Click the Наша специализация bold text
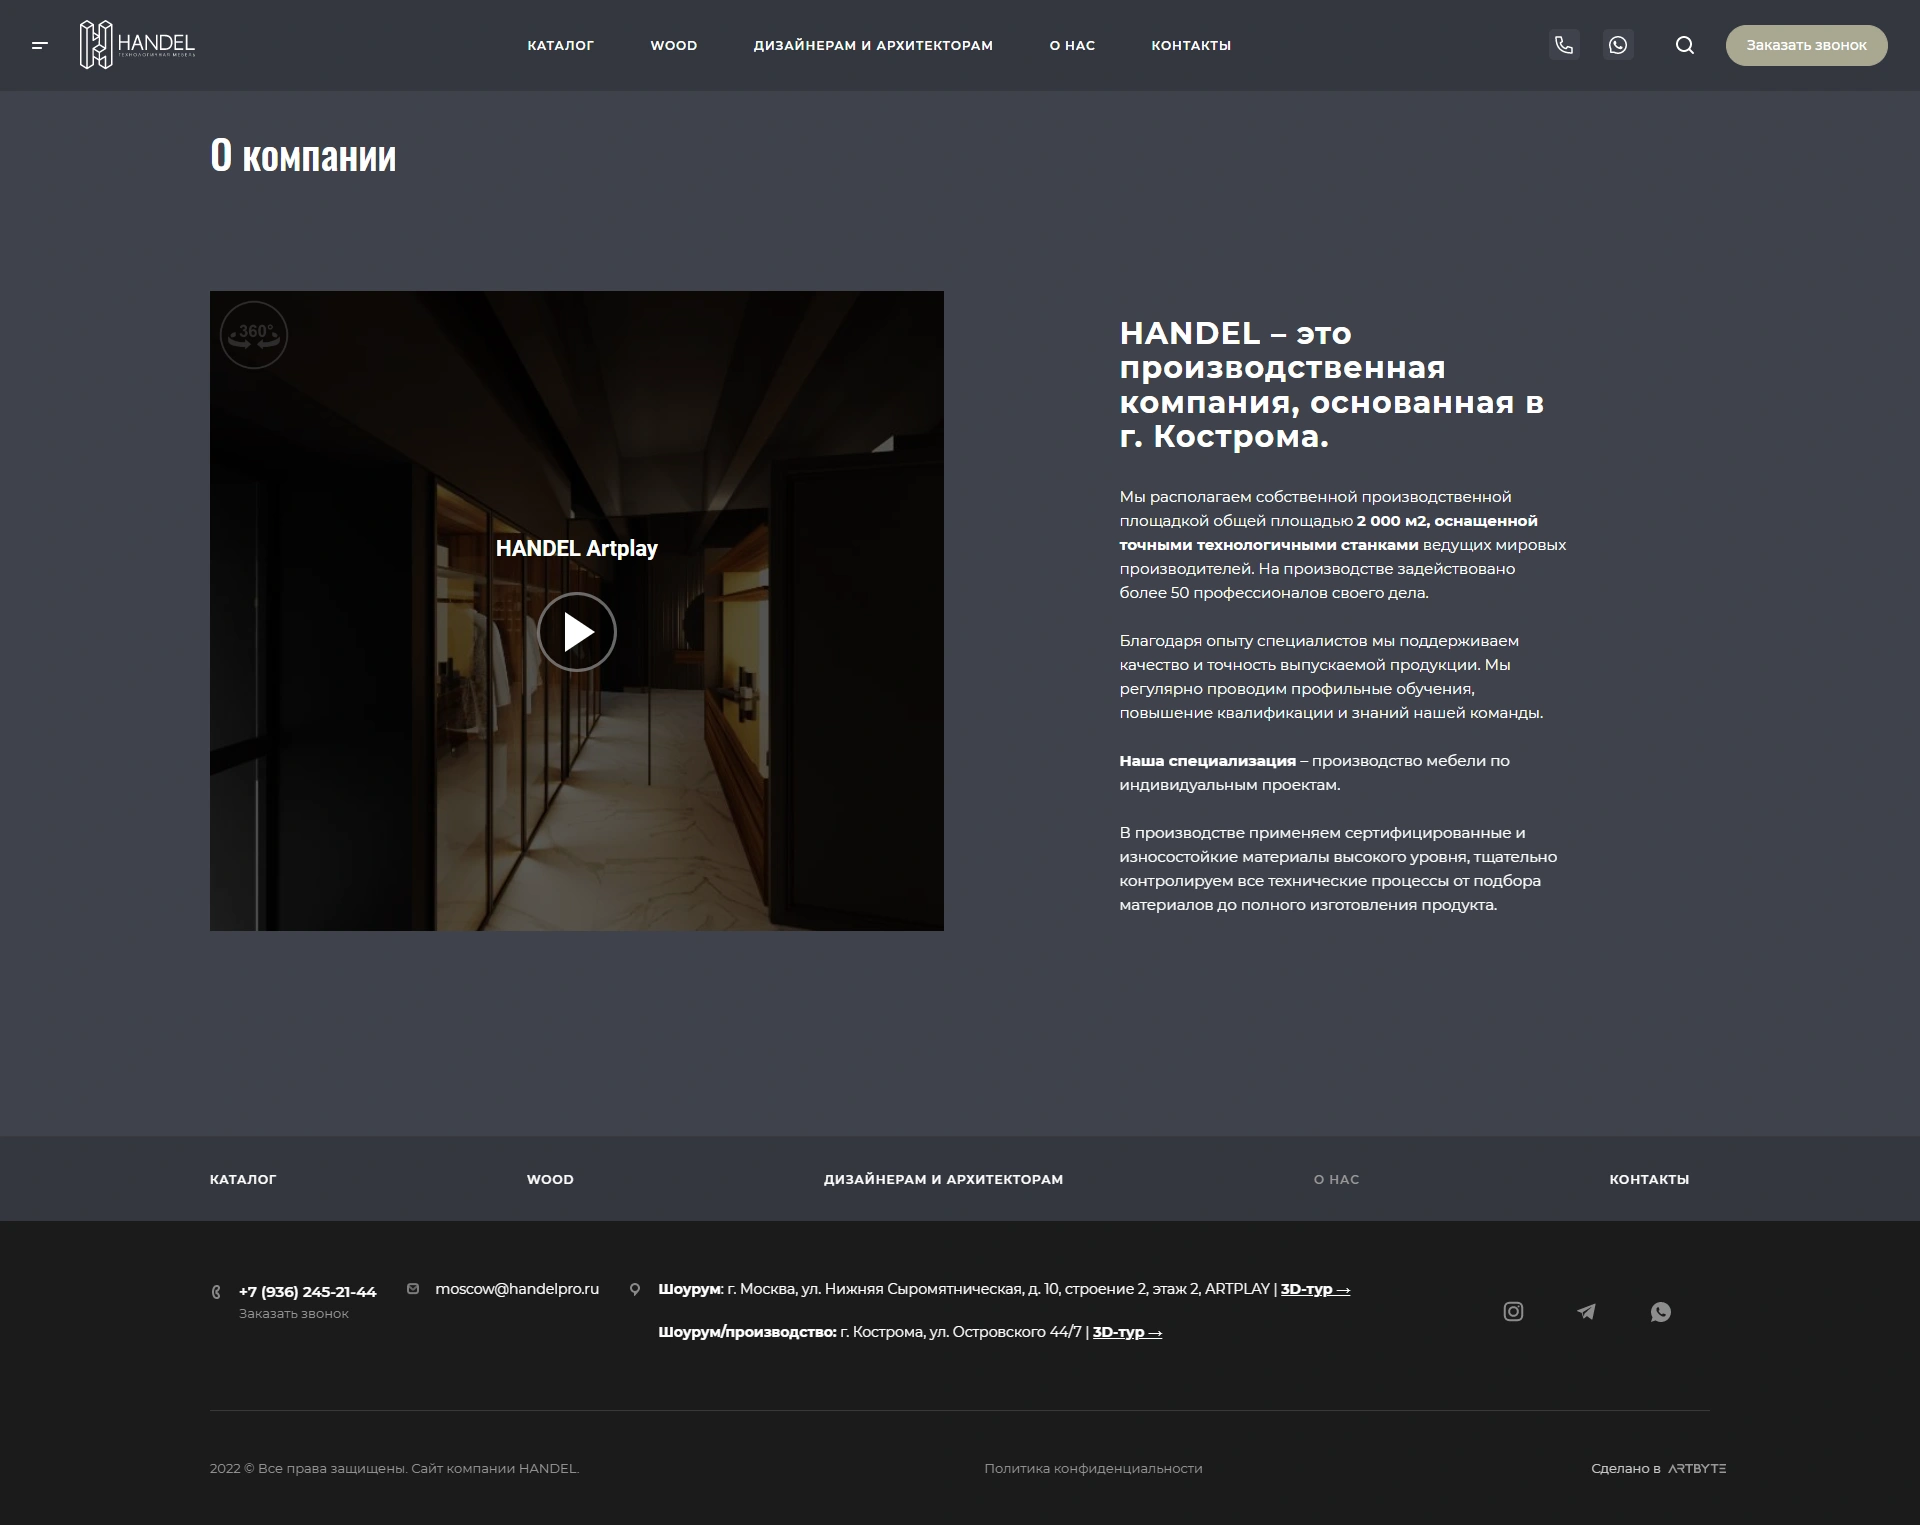Viewport: 1920px width, 1525px height. [1207, 761]
